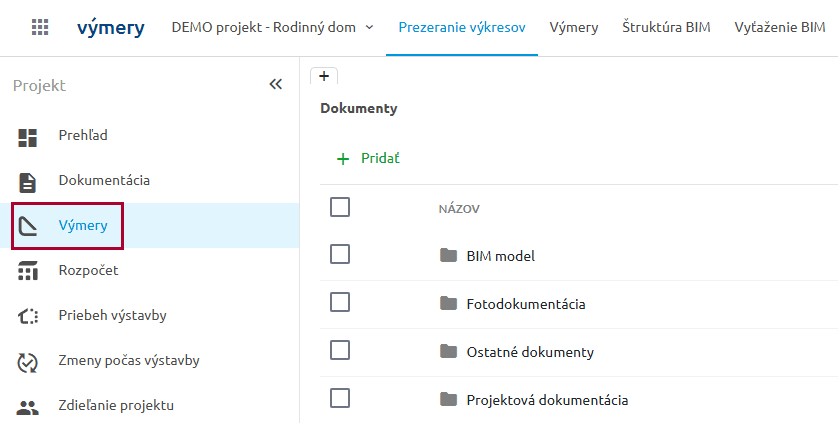Check the BIM model row checkbox
This screenshot has height=423, width=838.
[340, 255]
